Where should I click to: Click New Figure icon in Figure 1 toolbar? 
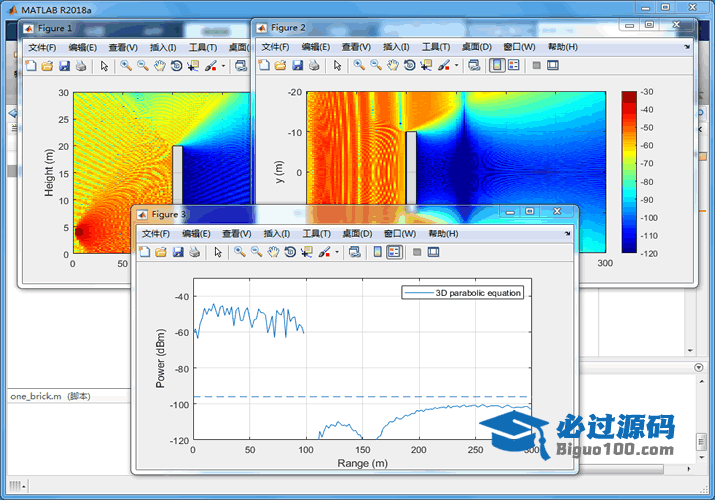31,66
